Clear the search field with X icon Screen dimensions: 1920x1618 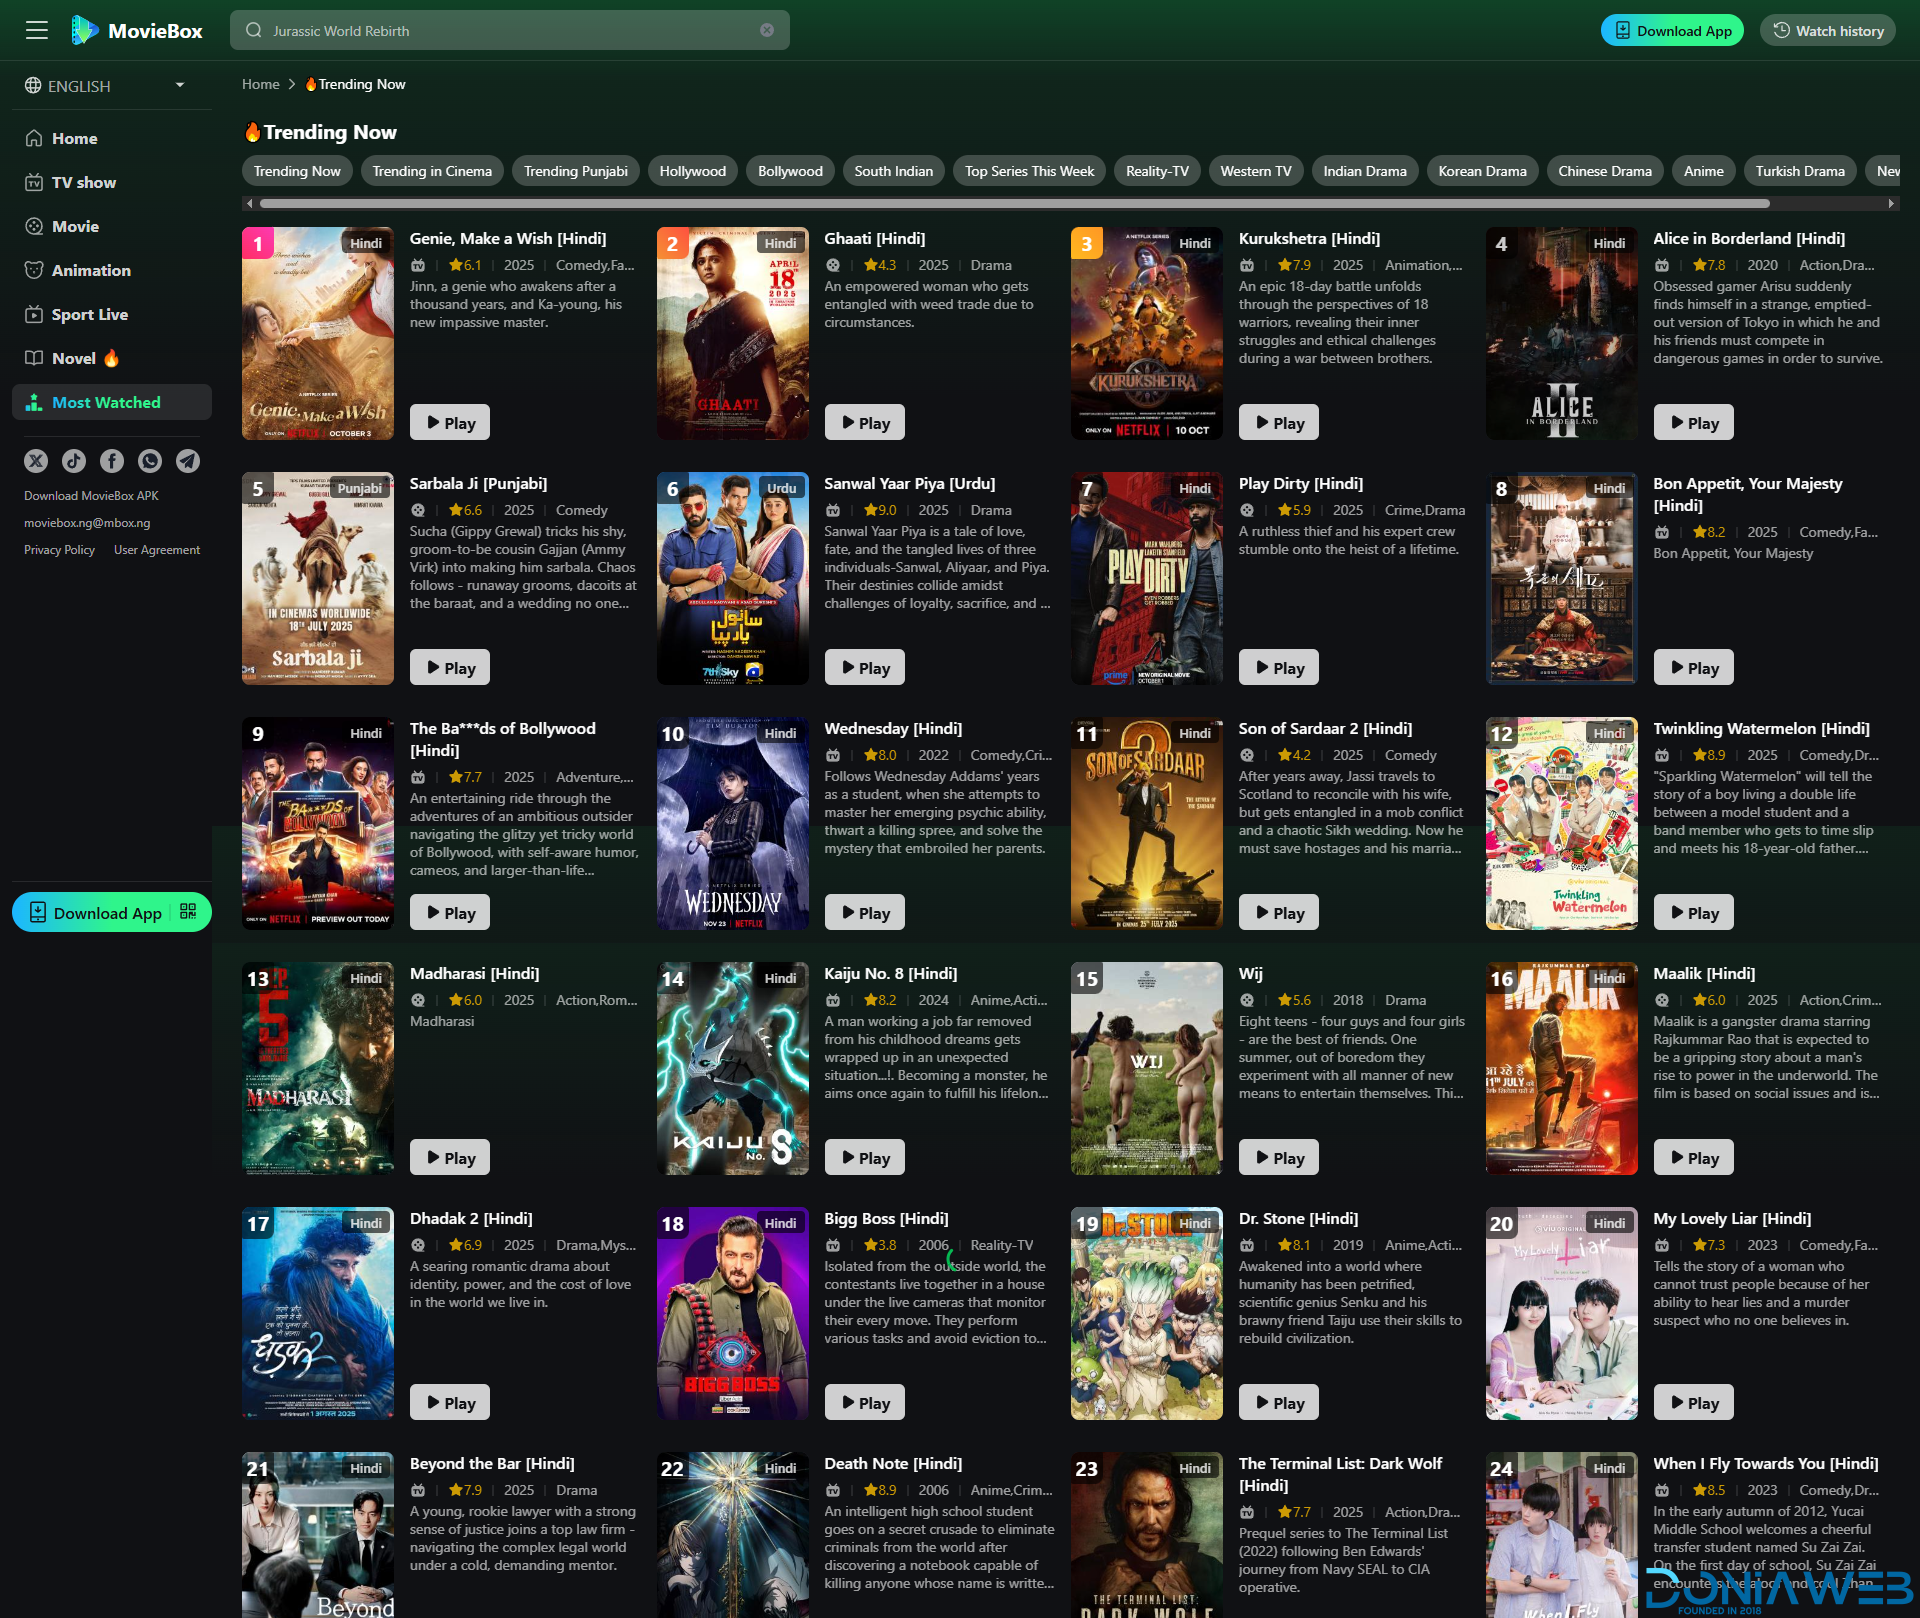point(767,30)
